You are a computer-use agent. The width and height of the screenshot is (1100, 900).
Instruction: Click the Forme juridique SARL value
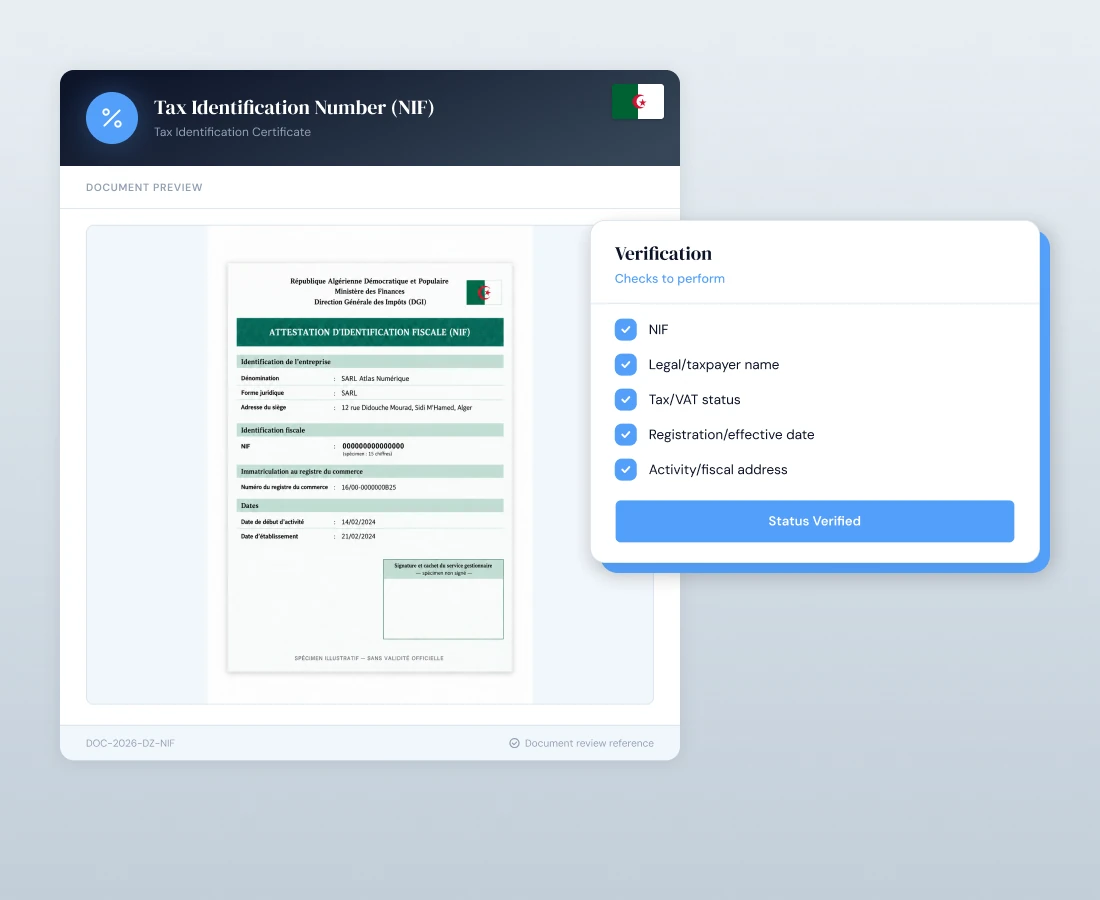(x=349, y=393)
